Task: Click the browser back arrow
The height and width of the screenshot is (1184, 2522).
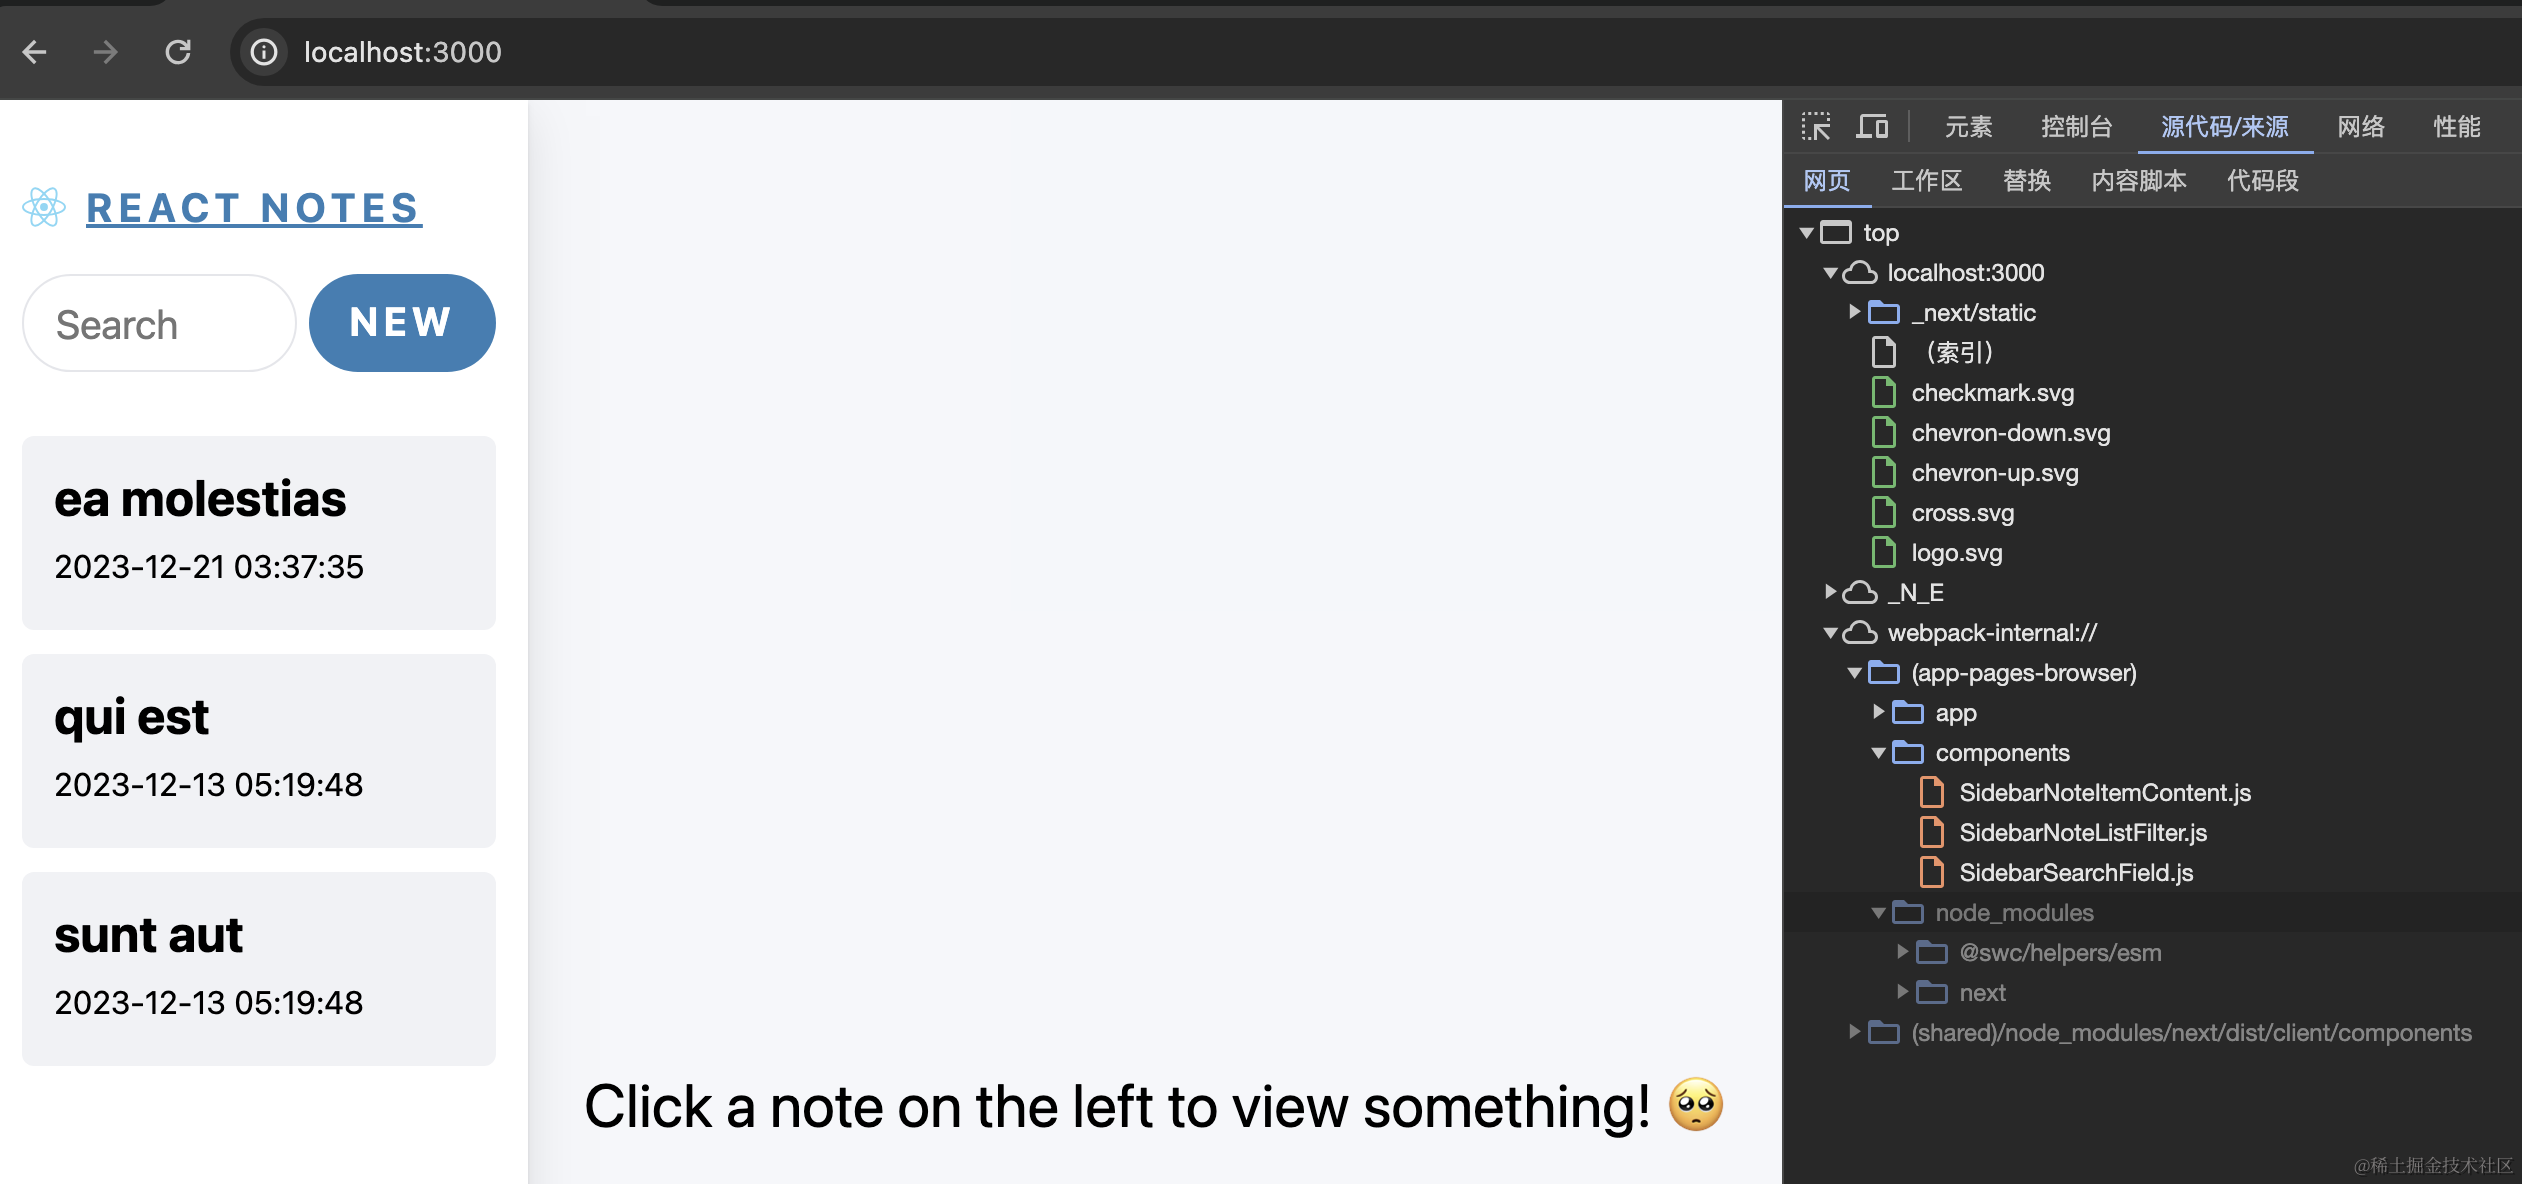Action: pyautogui.click(x=35, y=52)
